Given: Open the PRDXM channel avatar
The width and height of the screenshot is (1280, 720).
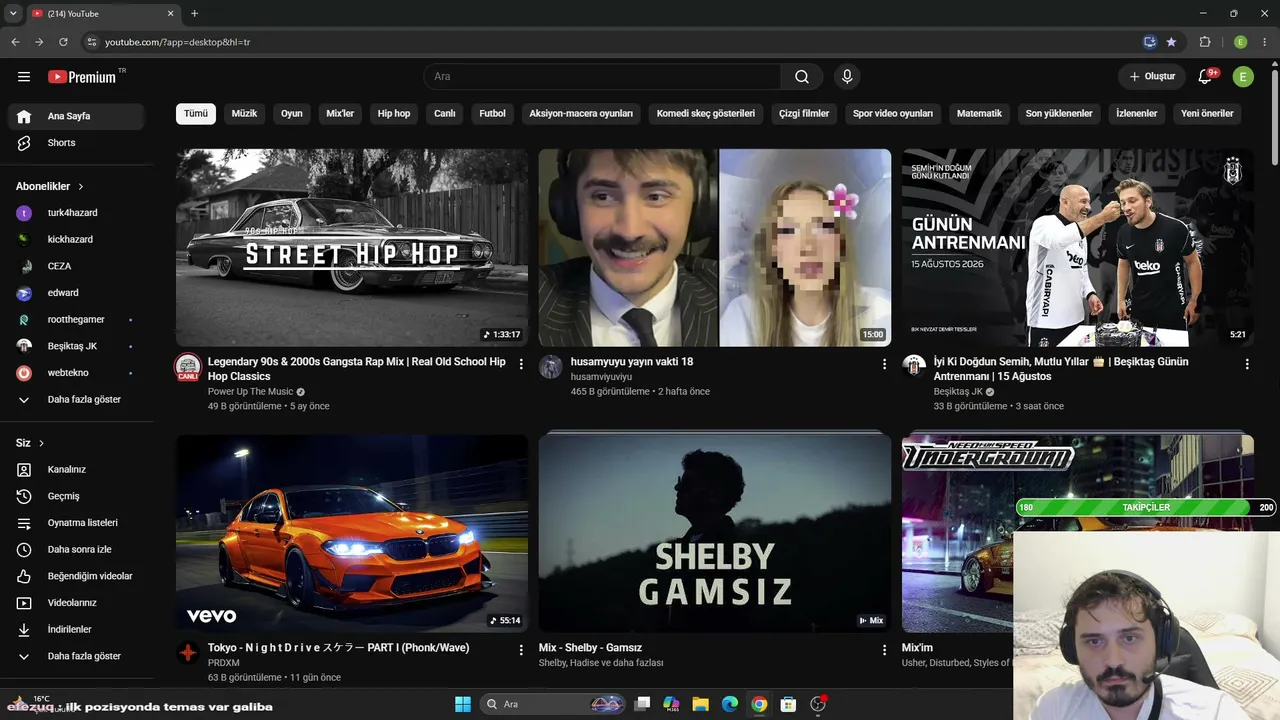Looking at the screenshot, I should point(188,653).
